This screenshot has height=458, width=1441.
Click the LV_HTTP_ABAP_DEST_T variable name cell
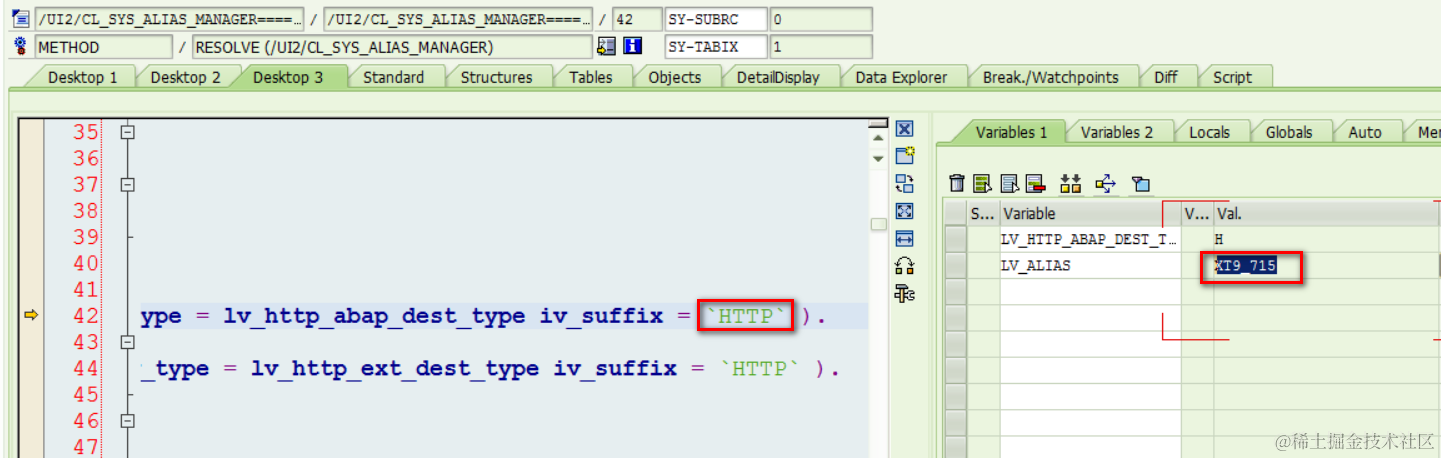click(1090, 239)
